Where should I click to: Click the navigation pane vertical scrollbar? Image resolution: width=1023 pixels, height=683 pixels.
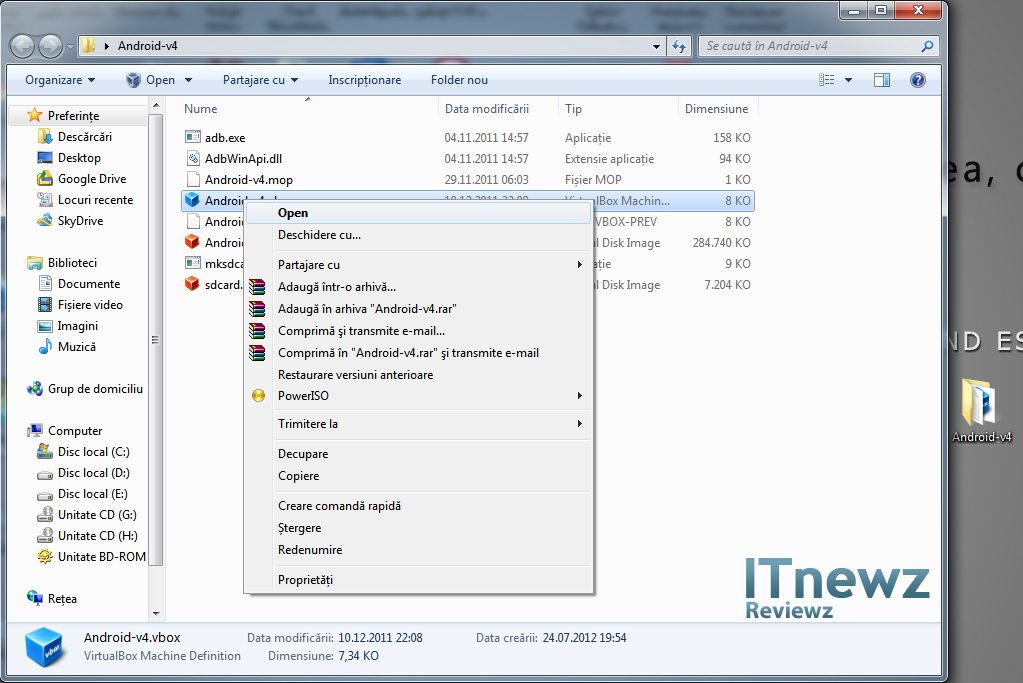click(155, 340)
